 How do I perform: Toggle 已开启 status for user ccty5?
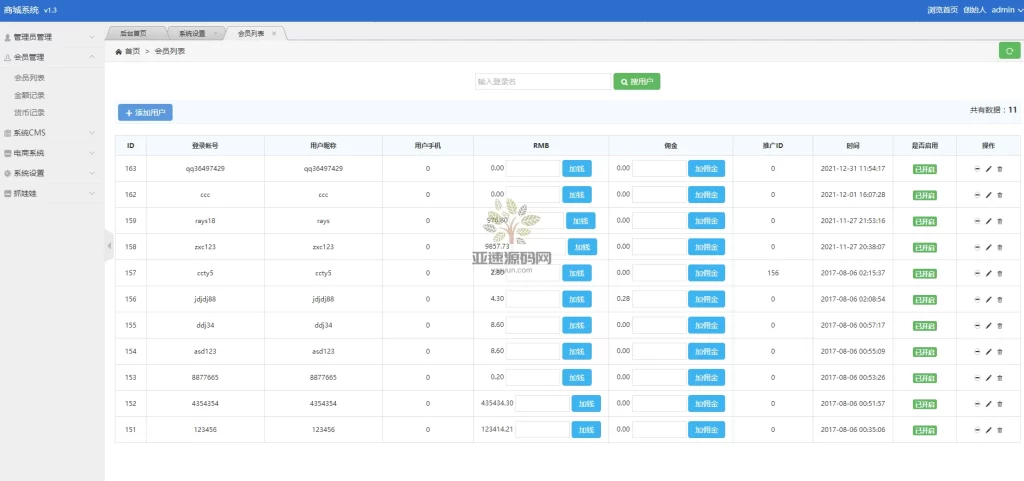pos(924,273)
